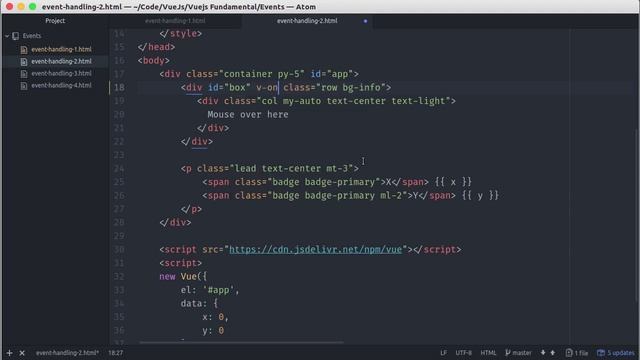Screen dimensions: 640x360
Task: Click file icon beside event-handling-2.html
Action: [x=24, y=62]
